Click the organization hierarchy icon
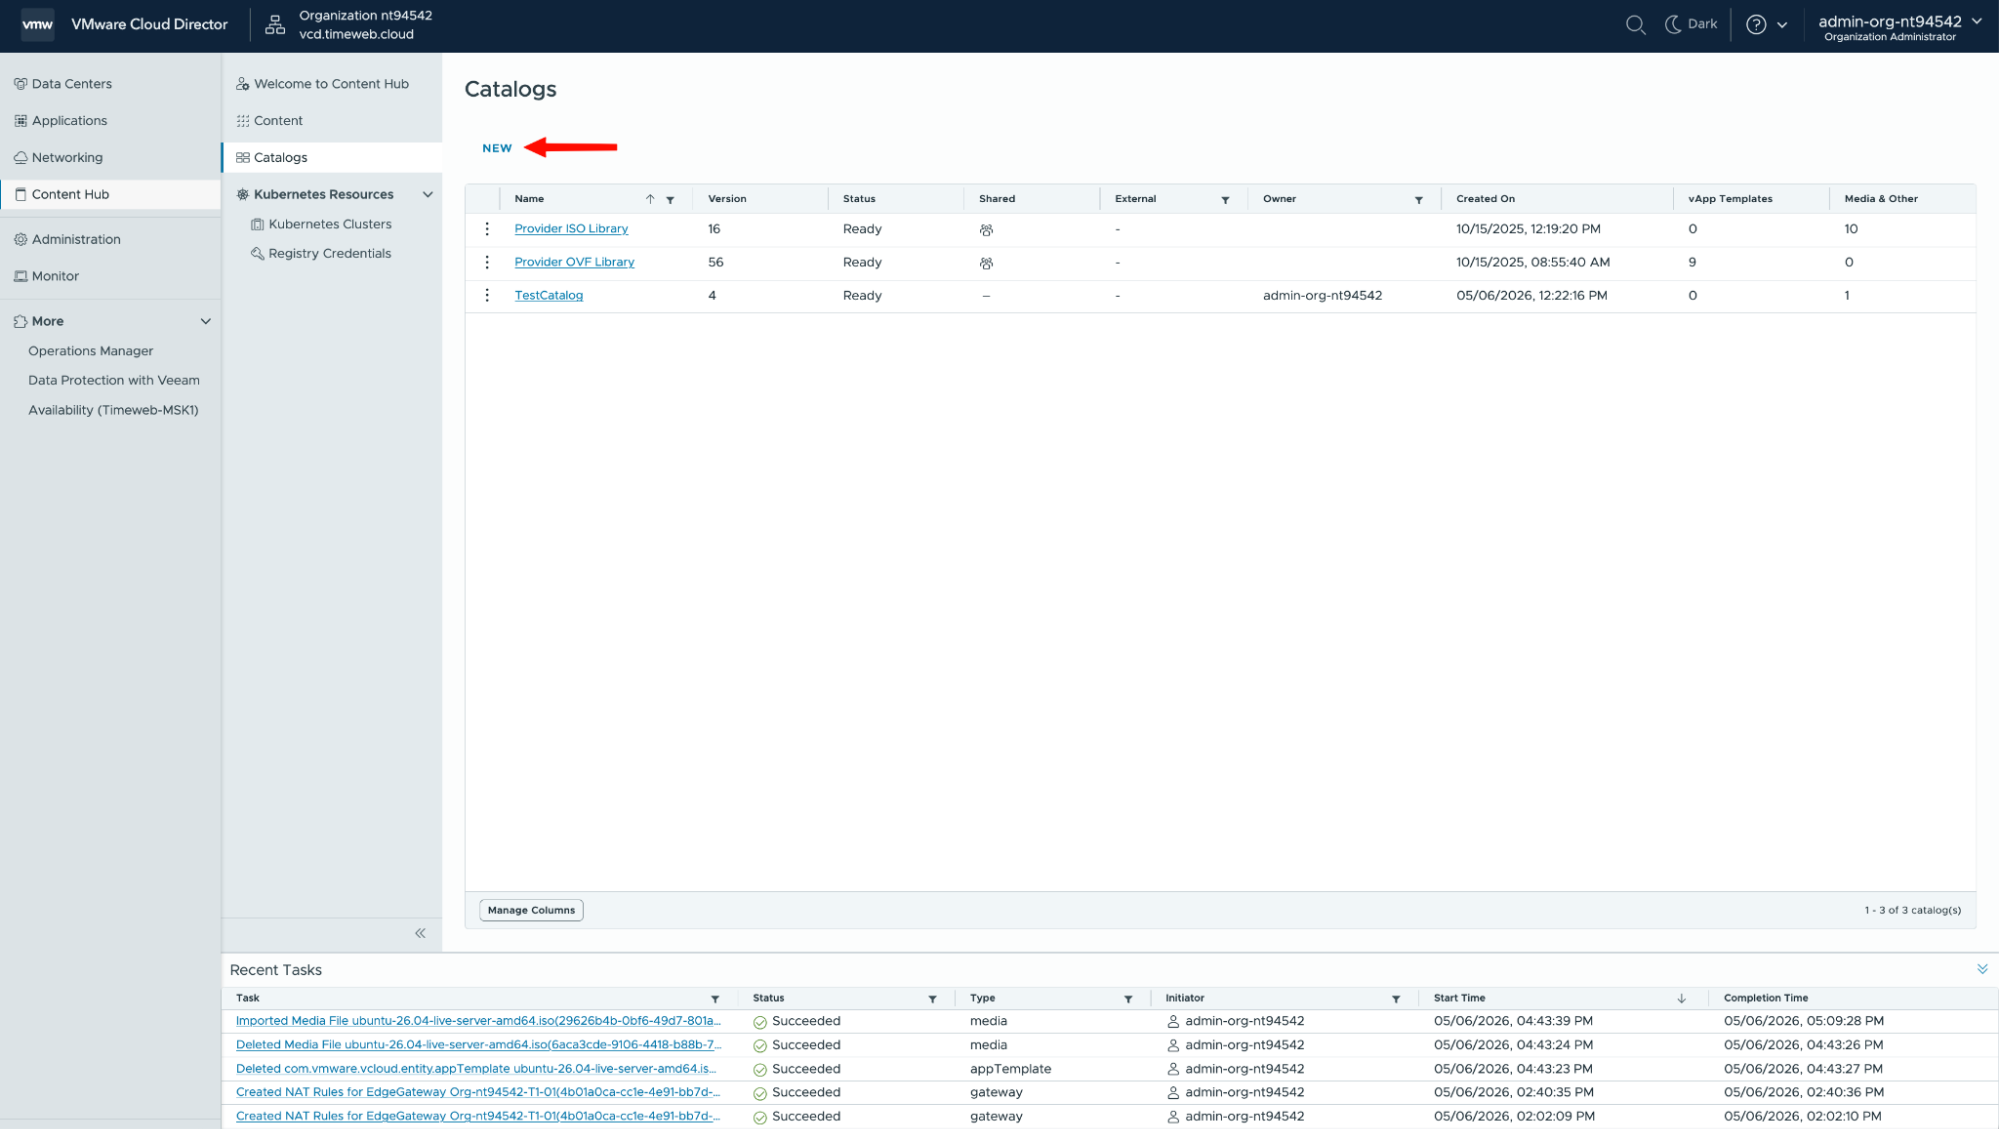This screenshot has height=1130, width=1999. 275,25
